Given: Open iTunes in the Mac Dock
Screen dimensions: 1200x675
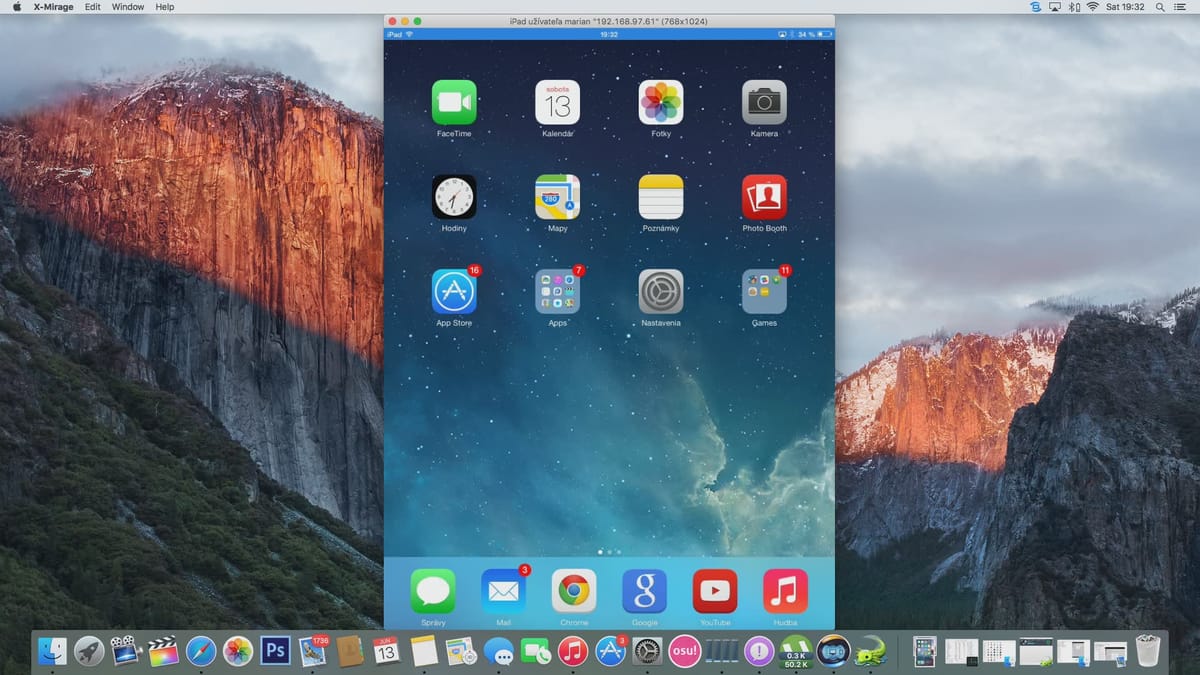Looking at the screenshot, I should (x=573, y=652).
